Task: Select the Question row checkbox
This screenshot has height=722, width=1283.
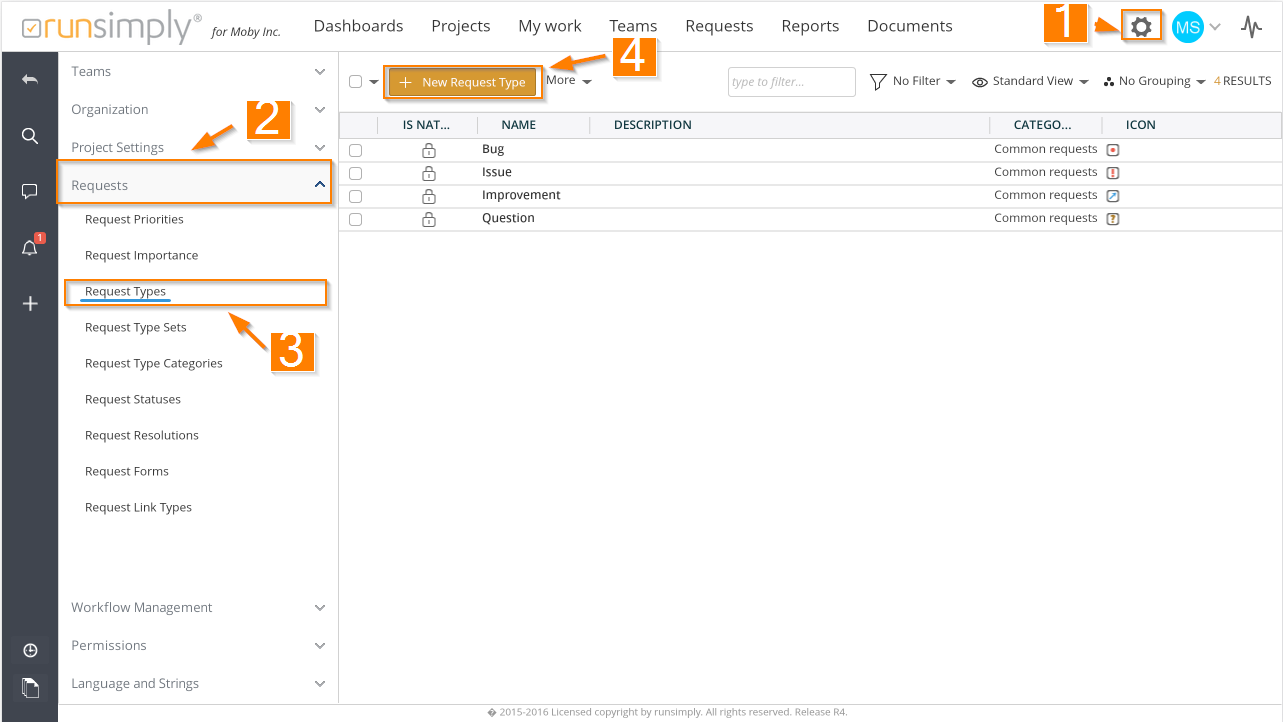Action: 355,219
